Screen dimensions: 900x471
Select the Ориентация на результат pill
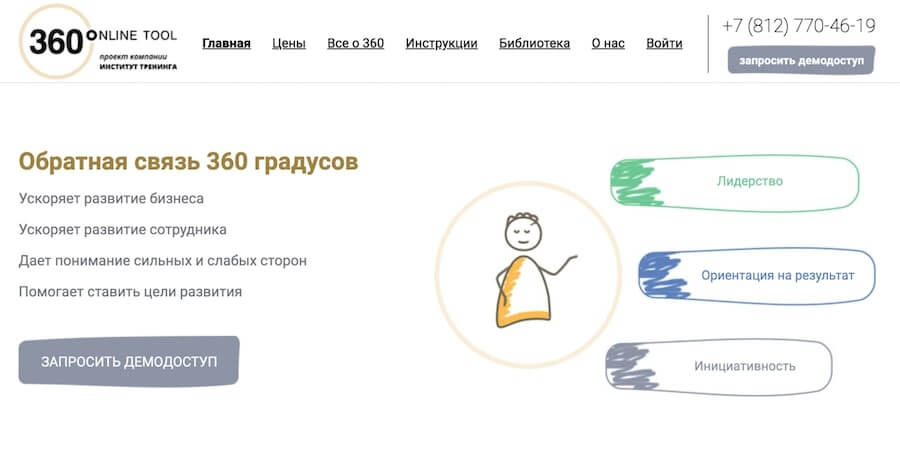tap(757, 276)
